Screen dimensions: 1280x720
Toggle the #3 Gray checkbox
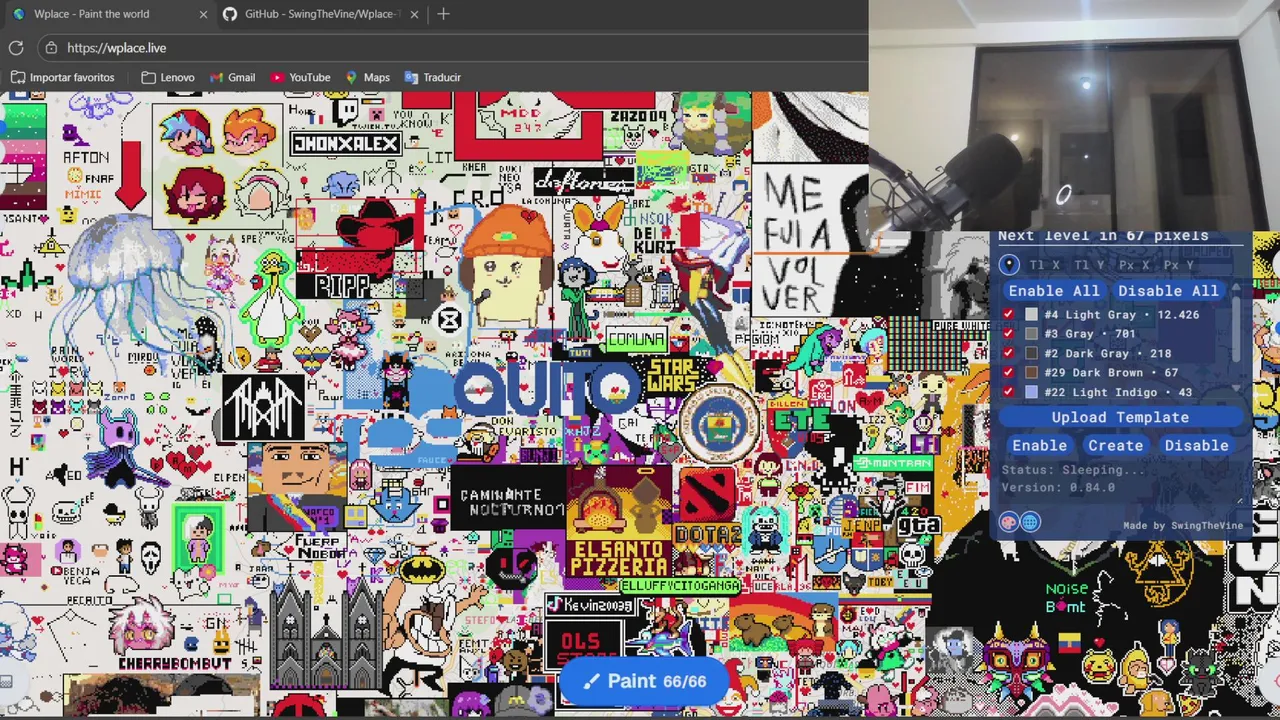click(x=1008, y=334)
